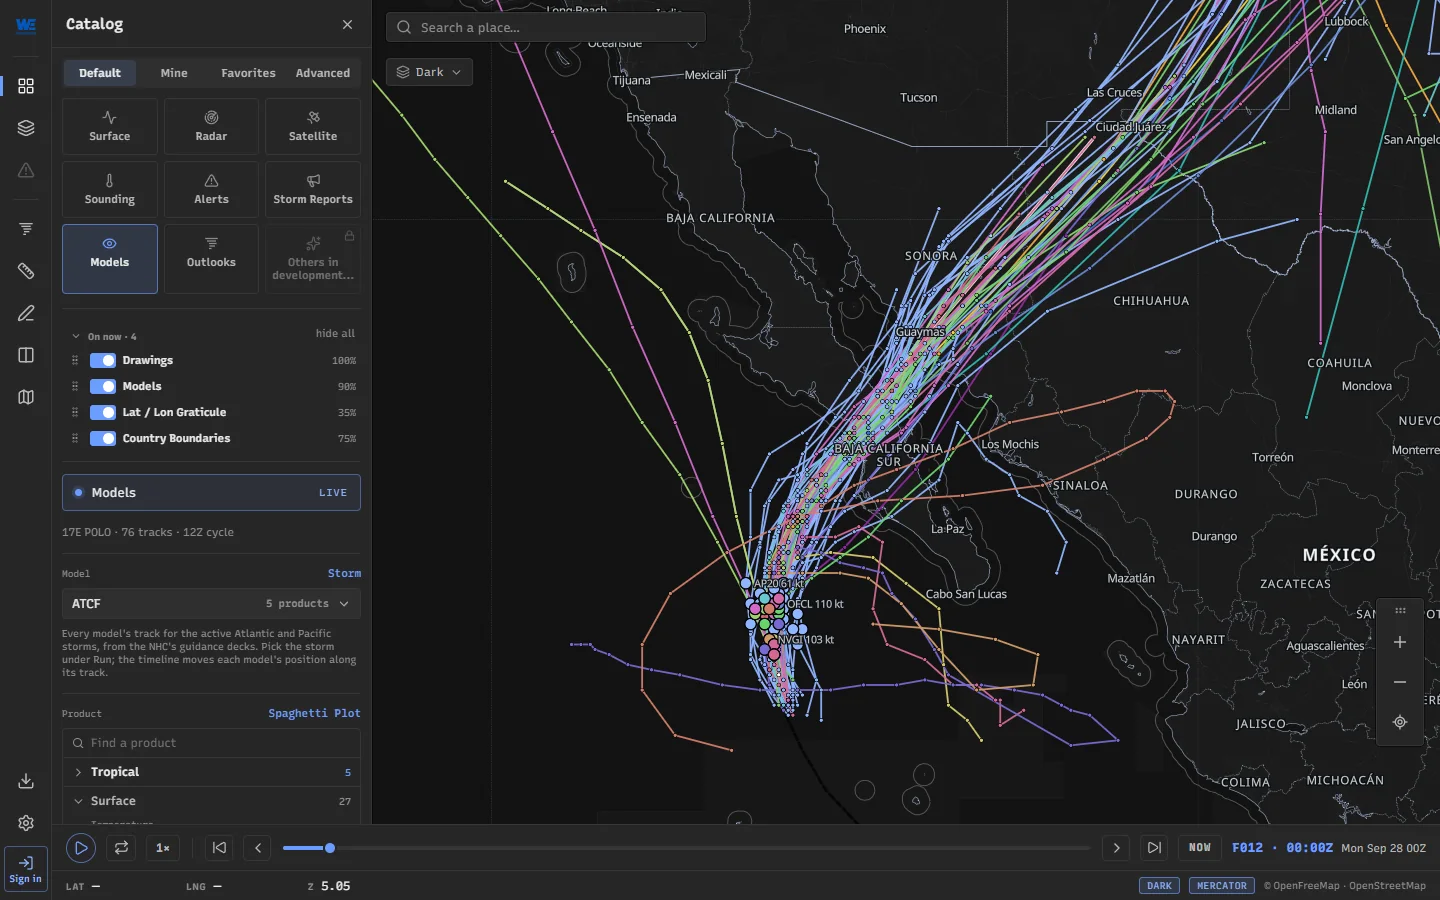The height and width of the screenshot is (900, 1440).
Task: Open the Satellite category tile
Action: coord(313,127)
